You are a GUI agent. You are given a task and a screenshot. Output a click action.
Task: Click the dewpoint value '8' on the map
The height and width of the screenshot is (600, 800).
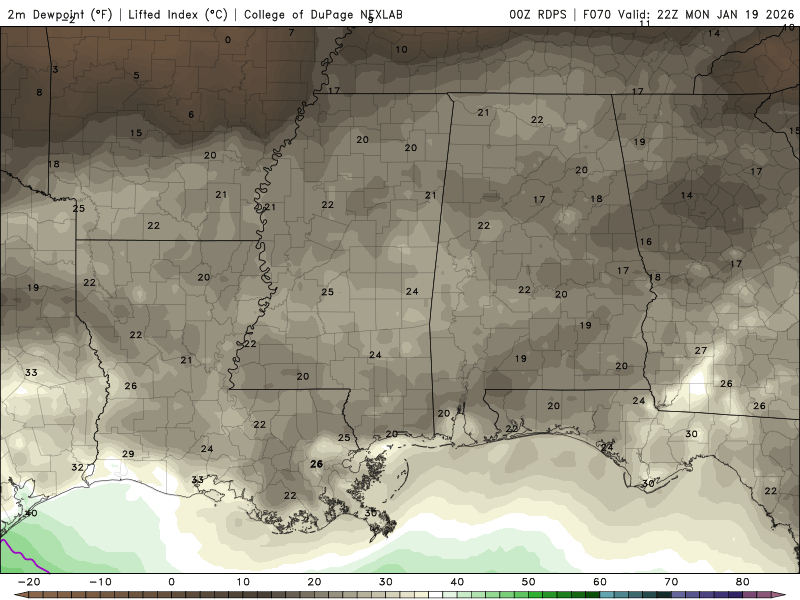pos(39,92)
